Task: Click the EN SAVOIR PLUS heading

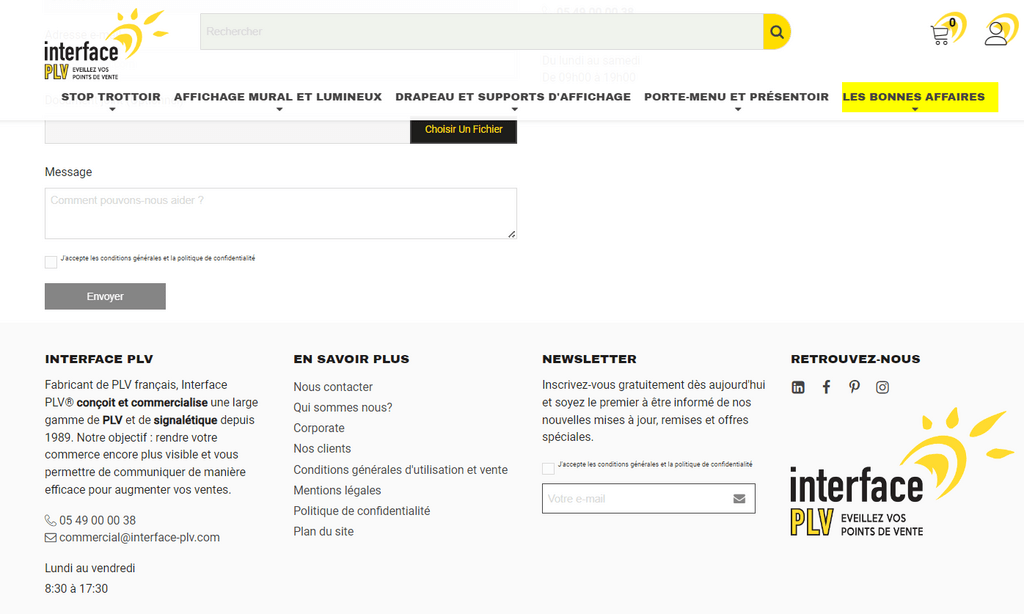Action: pos(351,359)
